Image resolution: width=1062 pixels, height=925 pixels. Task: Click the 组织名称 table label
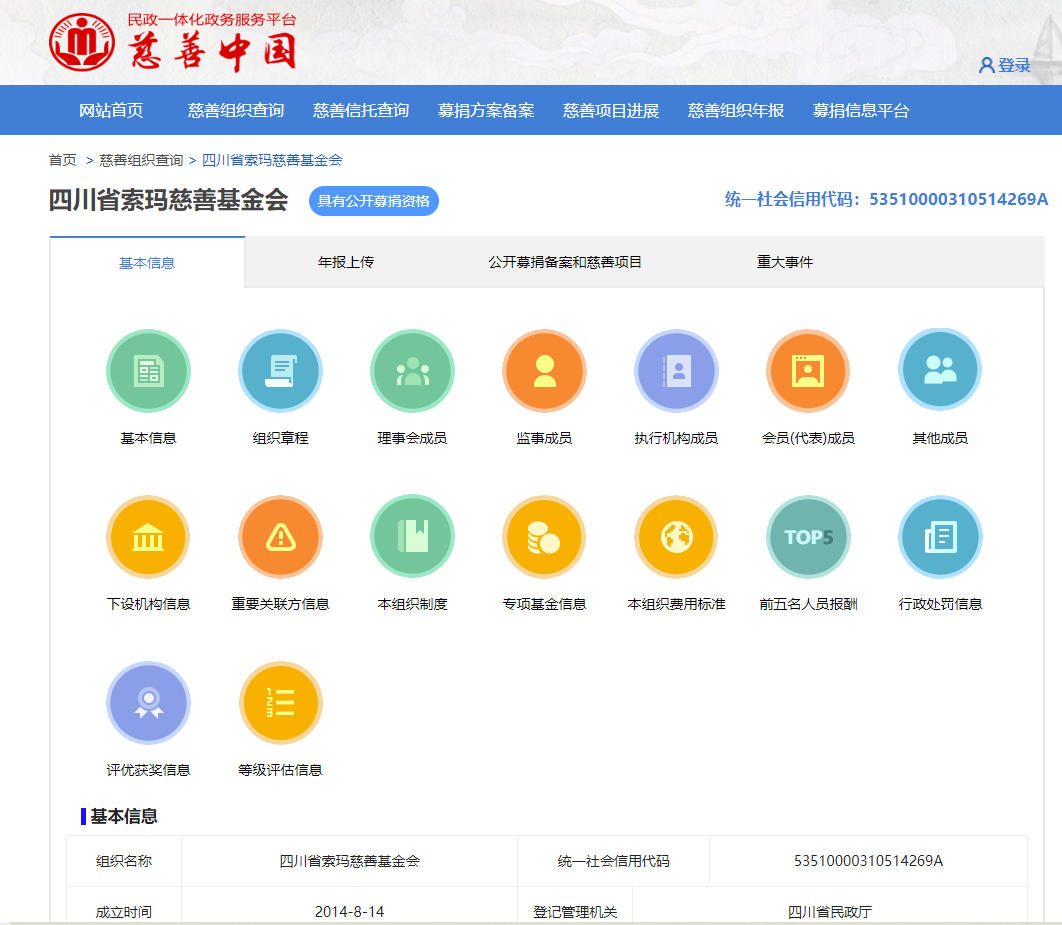tap(124, 861)
